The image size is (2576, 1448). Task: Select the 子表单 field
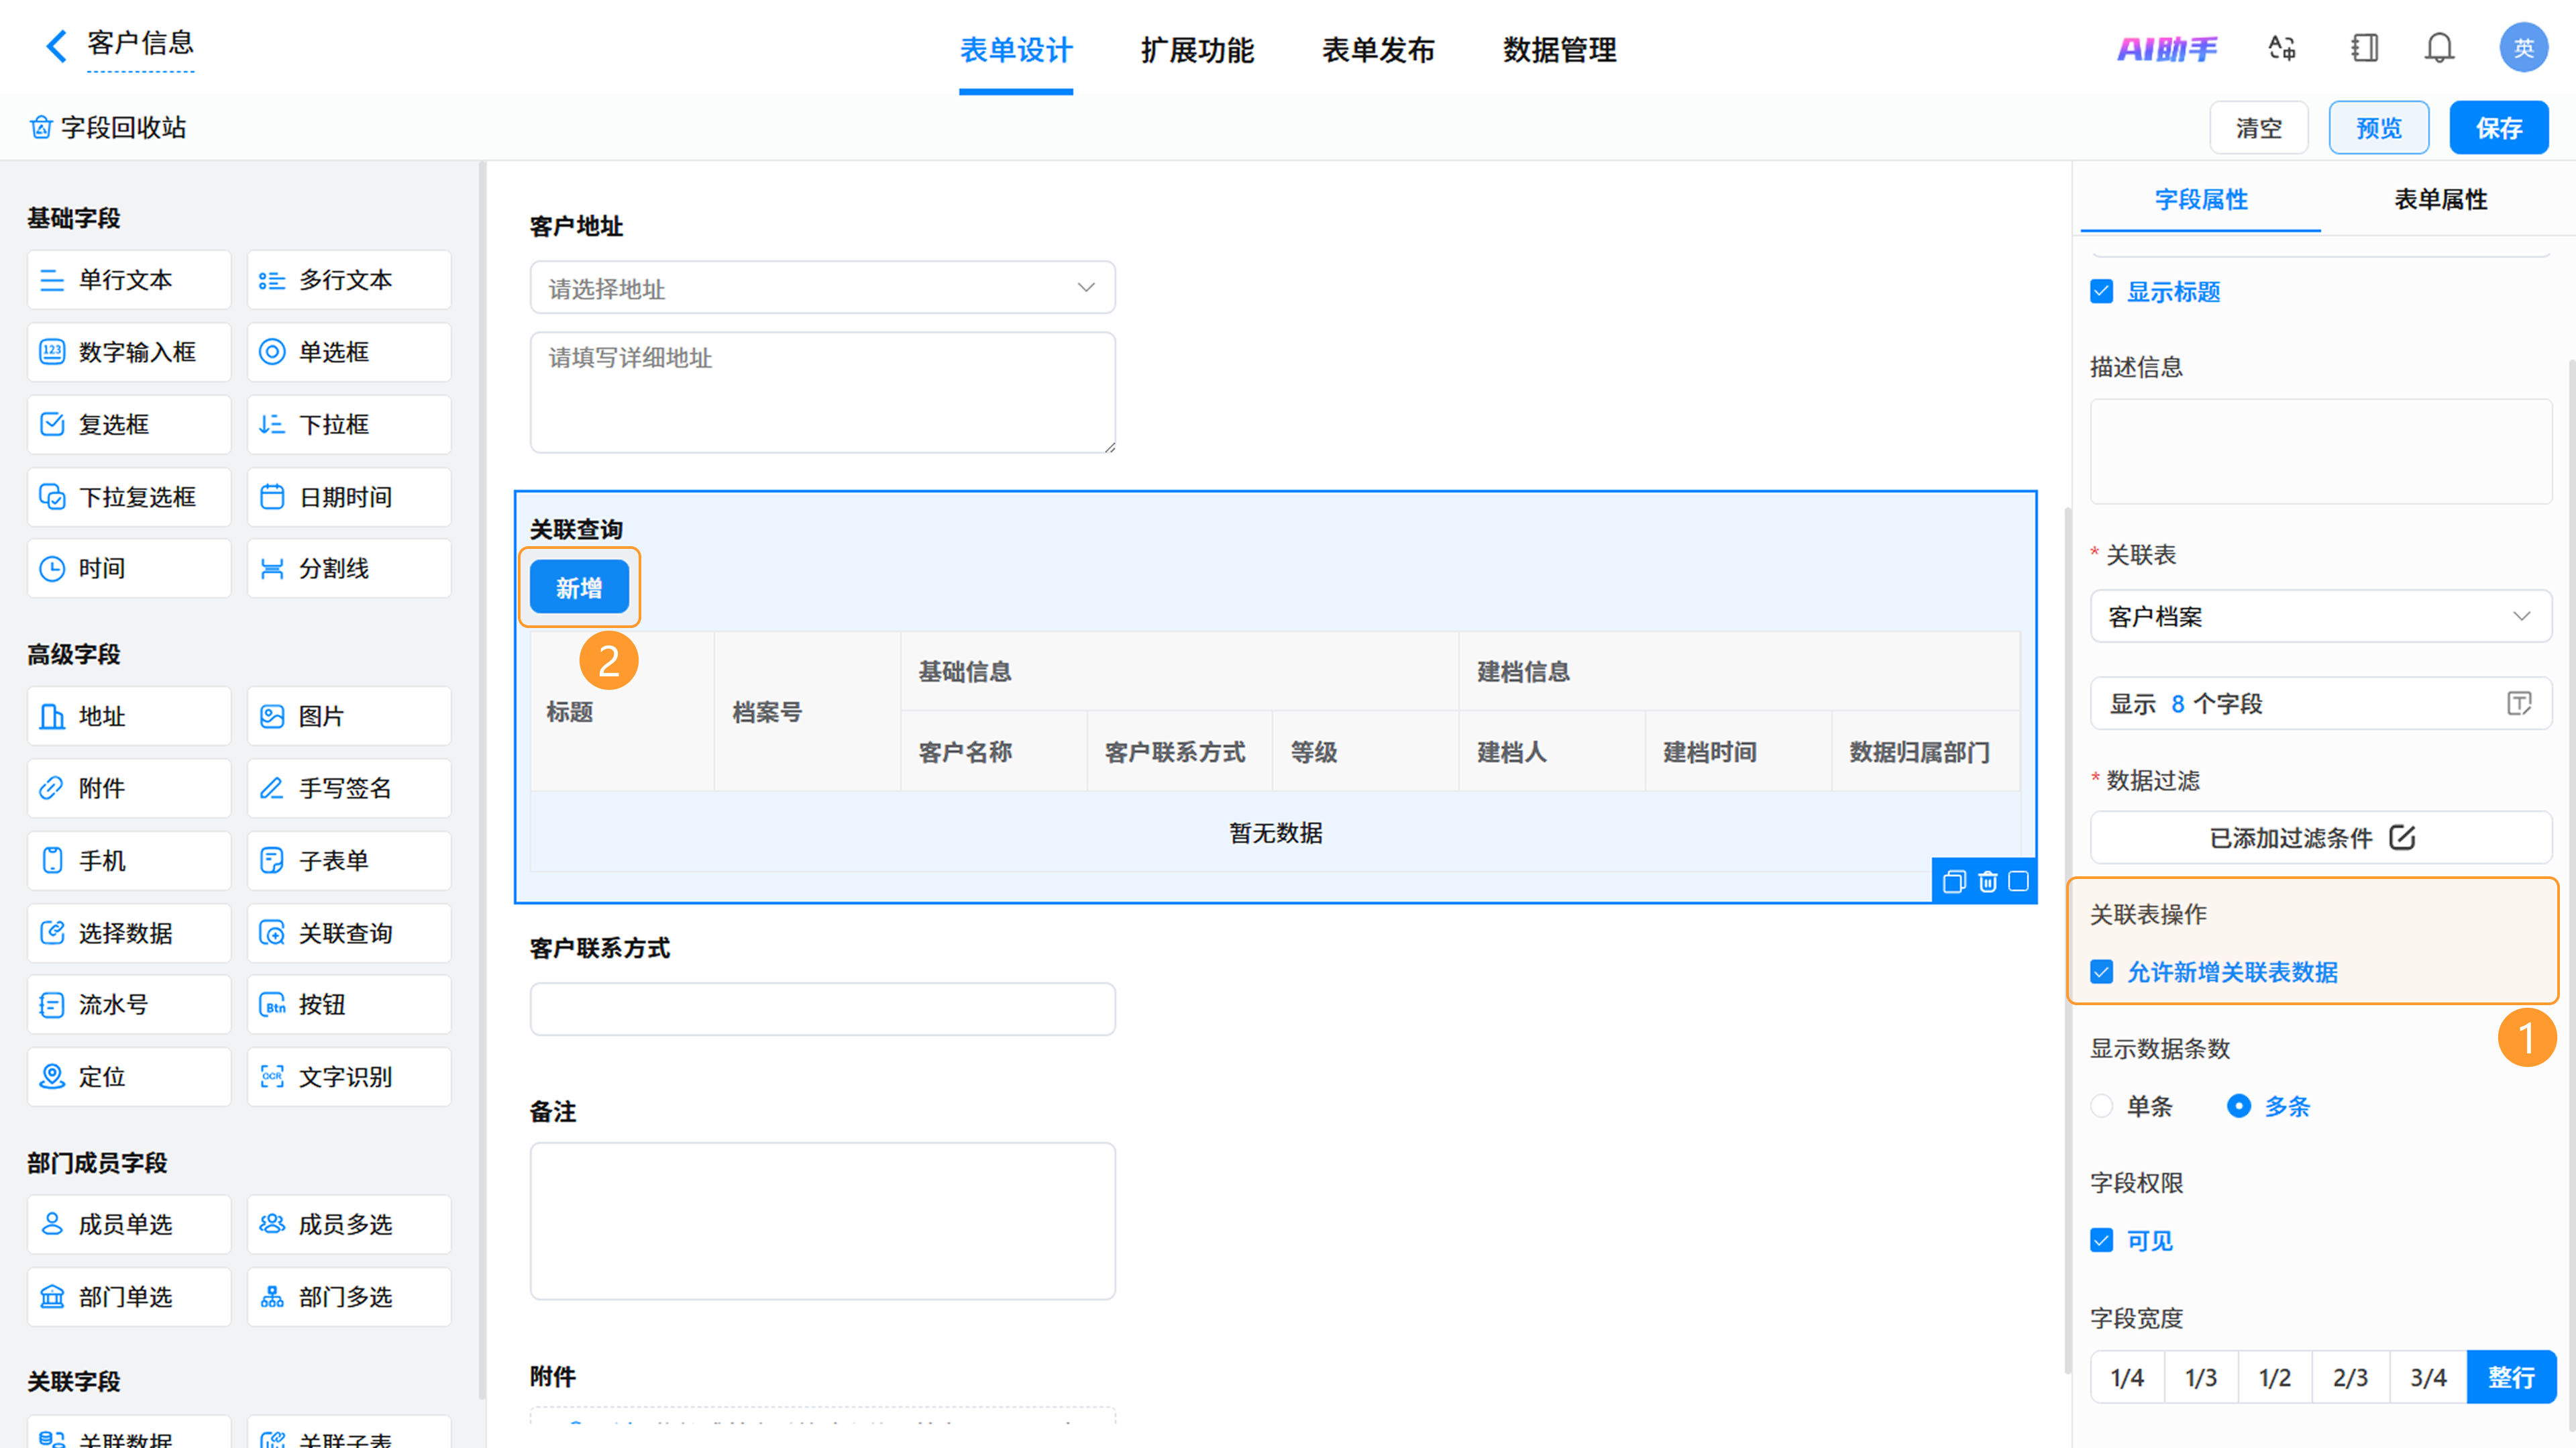(x=349, y=861)
